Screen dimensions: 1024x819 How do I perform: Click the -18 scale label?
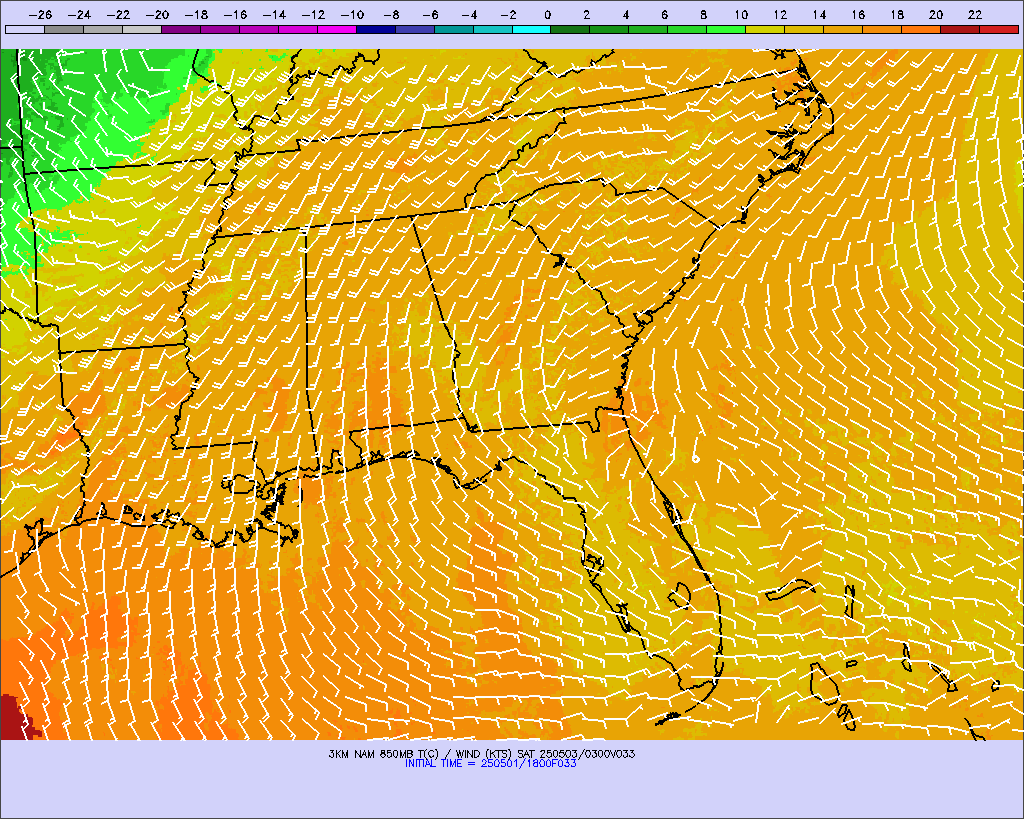click(x=197, y=15)
